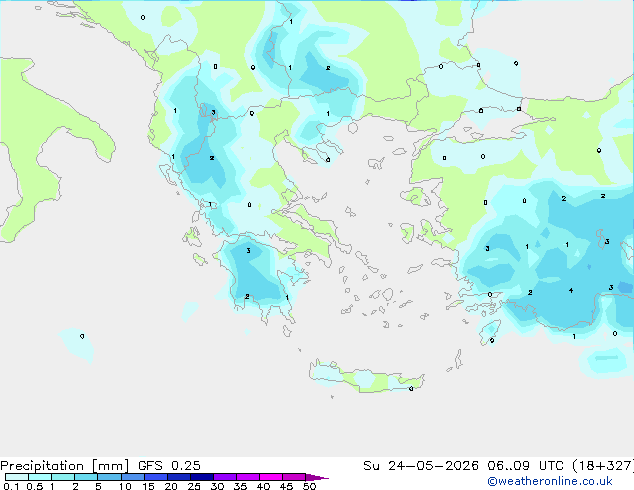The height and width of the screenshot is (490, 634).
Task: Click the '0.1' legend scale label
Action: tap(11, 486)
